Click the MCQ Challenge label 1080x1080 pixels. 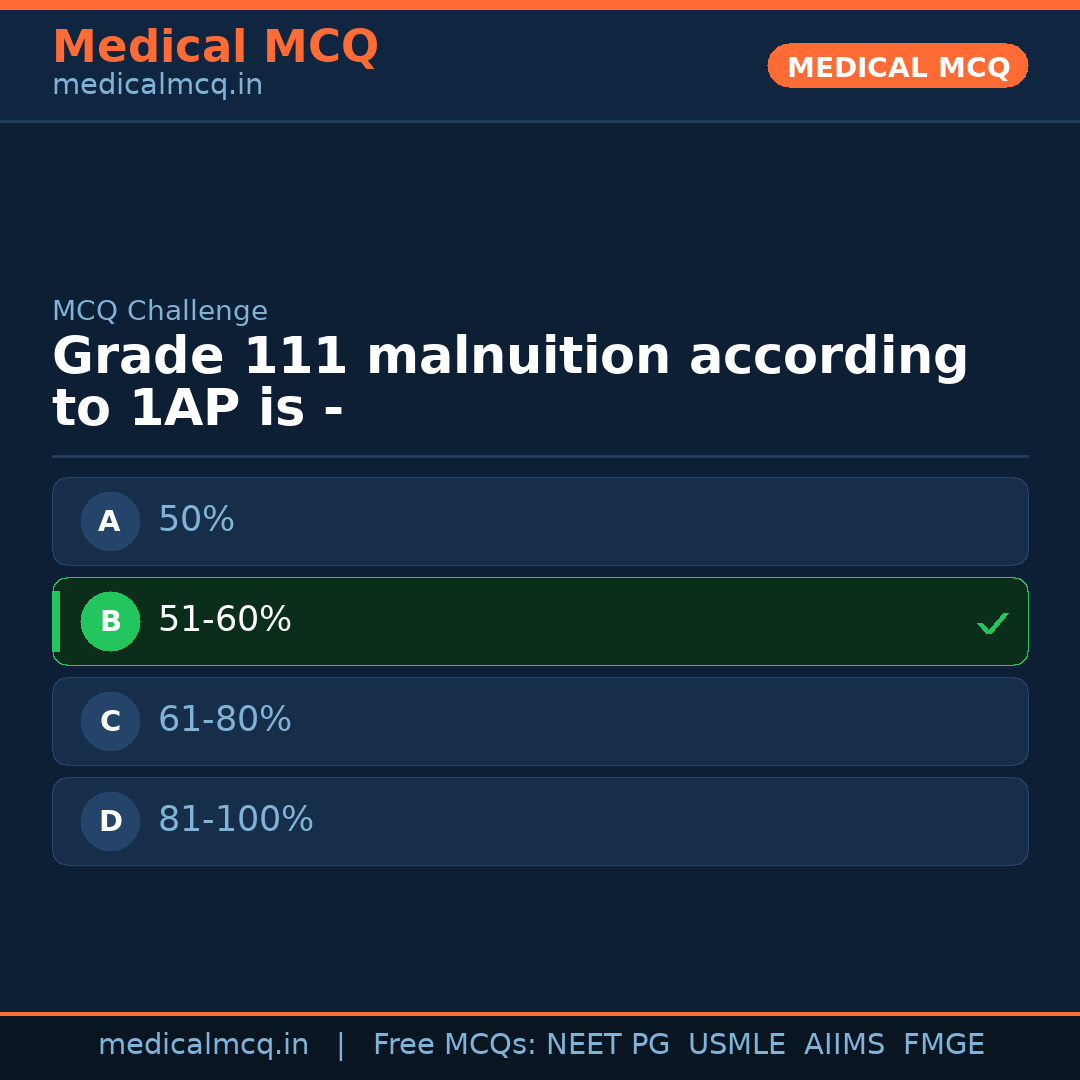pyautogui.click(x=160, y=311)
